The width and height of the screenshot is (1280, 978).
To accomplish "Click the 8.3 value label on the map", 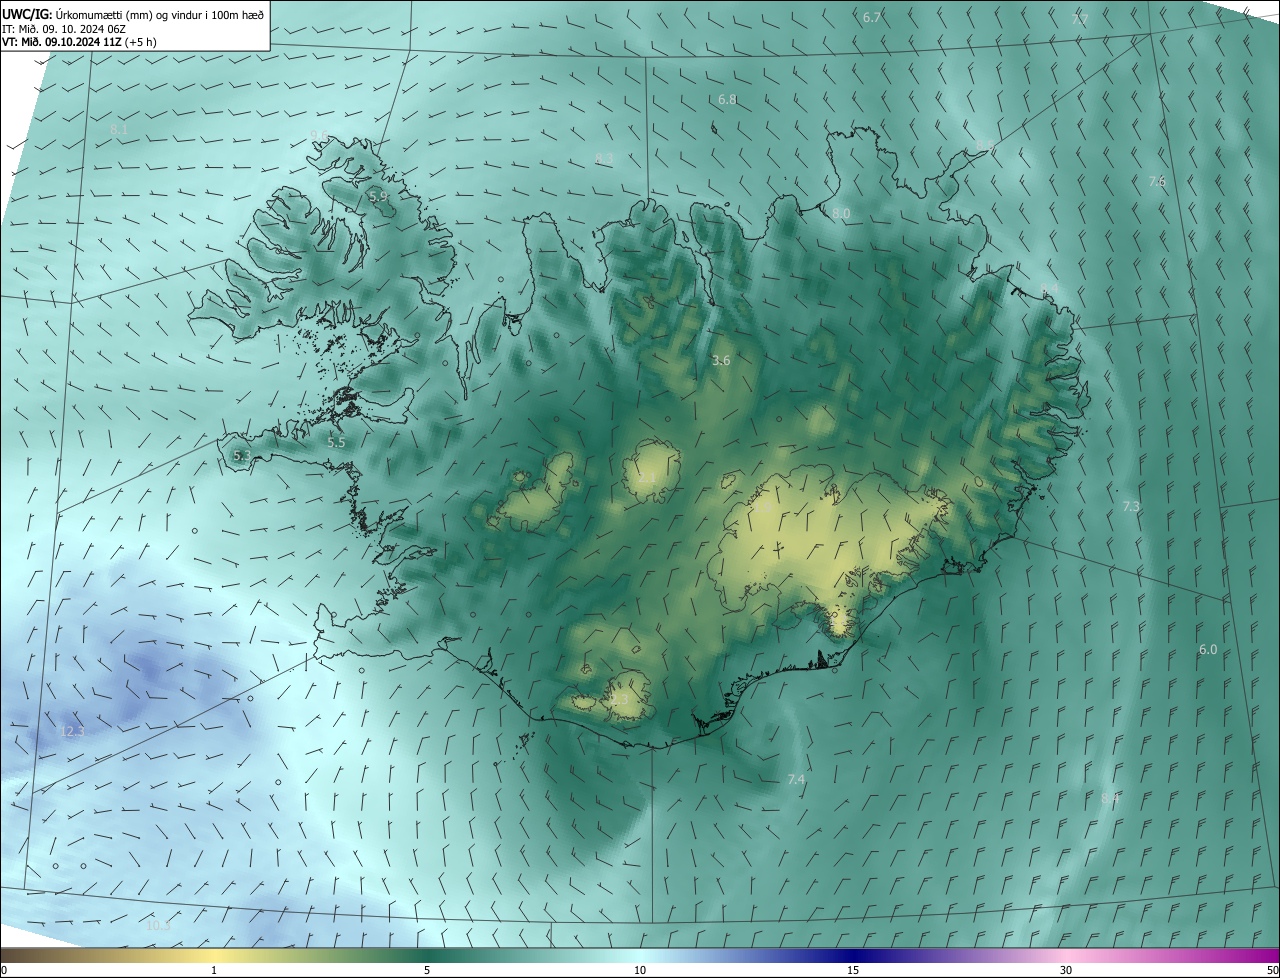I will (604, 159).
